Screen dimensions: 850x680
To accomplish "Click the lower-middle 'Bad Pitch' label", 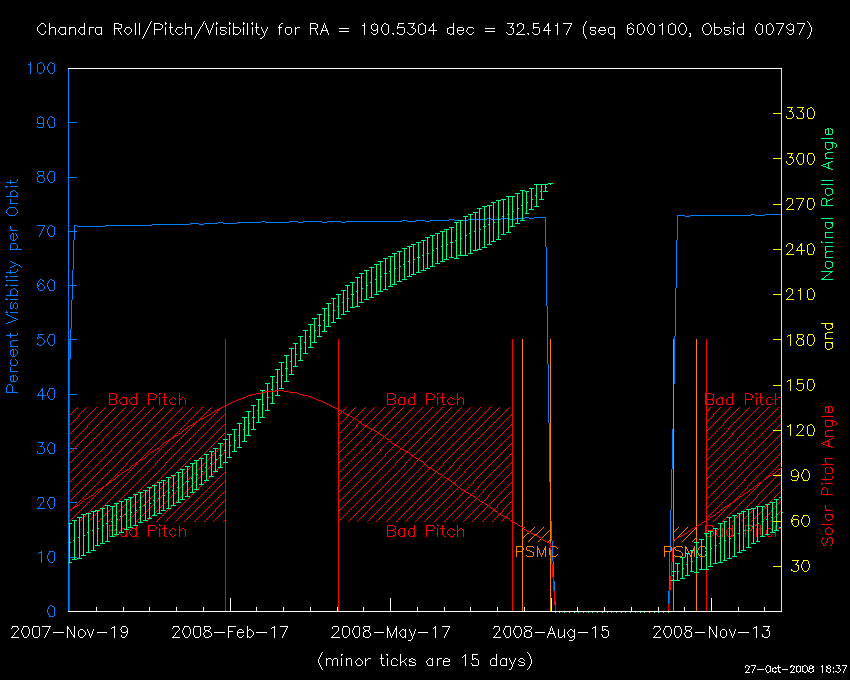I will pyautogui.click(x=425, y=531).
